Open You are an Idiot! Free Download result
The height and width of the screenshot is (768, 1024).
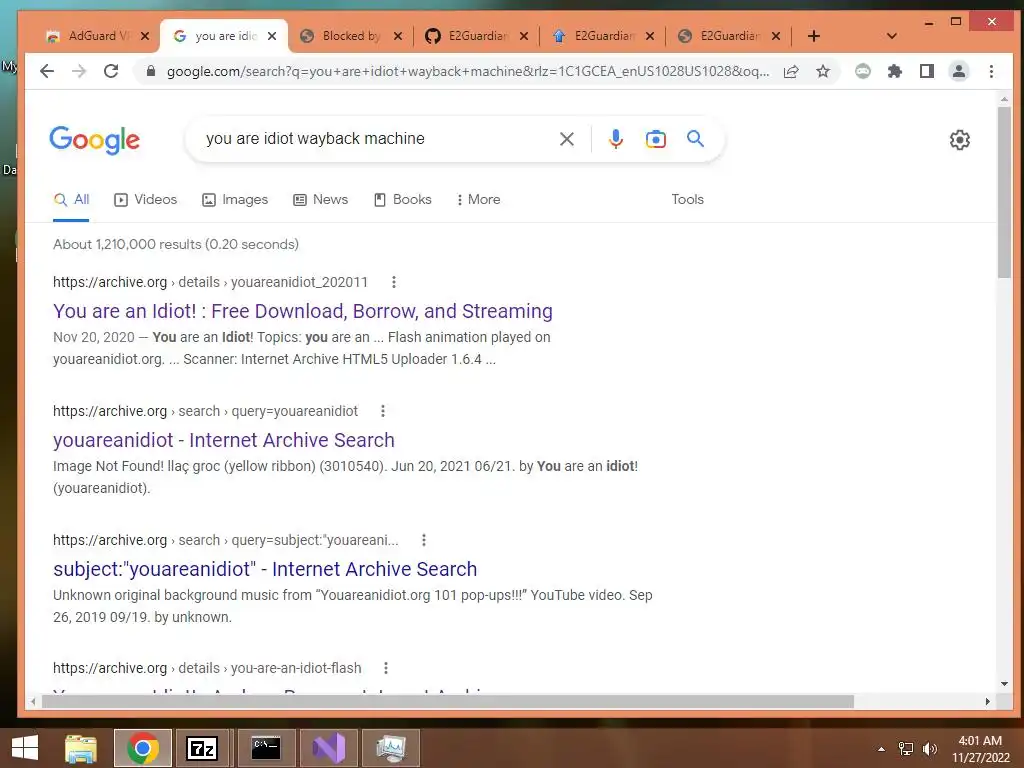(303, 311)
